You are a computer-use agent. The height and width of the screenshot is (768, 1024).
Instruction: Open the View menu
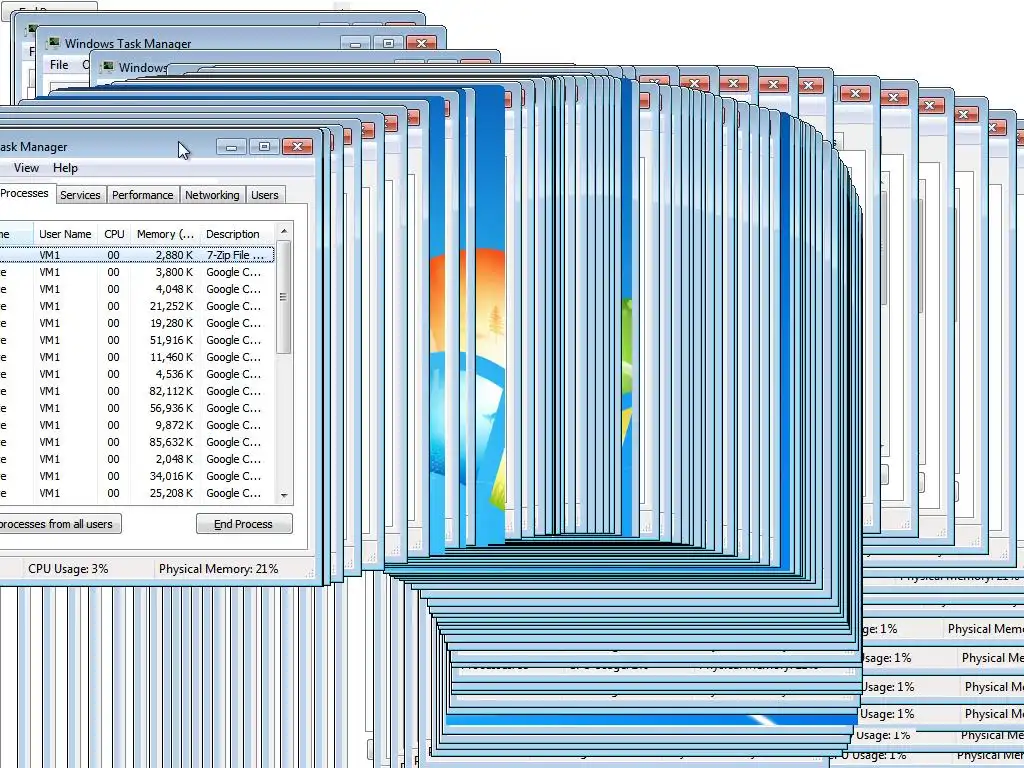pyautogui.click(x=26, y=168)
